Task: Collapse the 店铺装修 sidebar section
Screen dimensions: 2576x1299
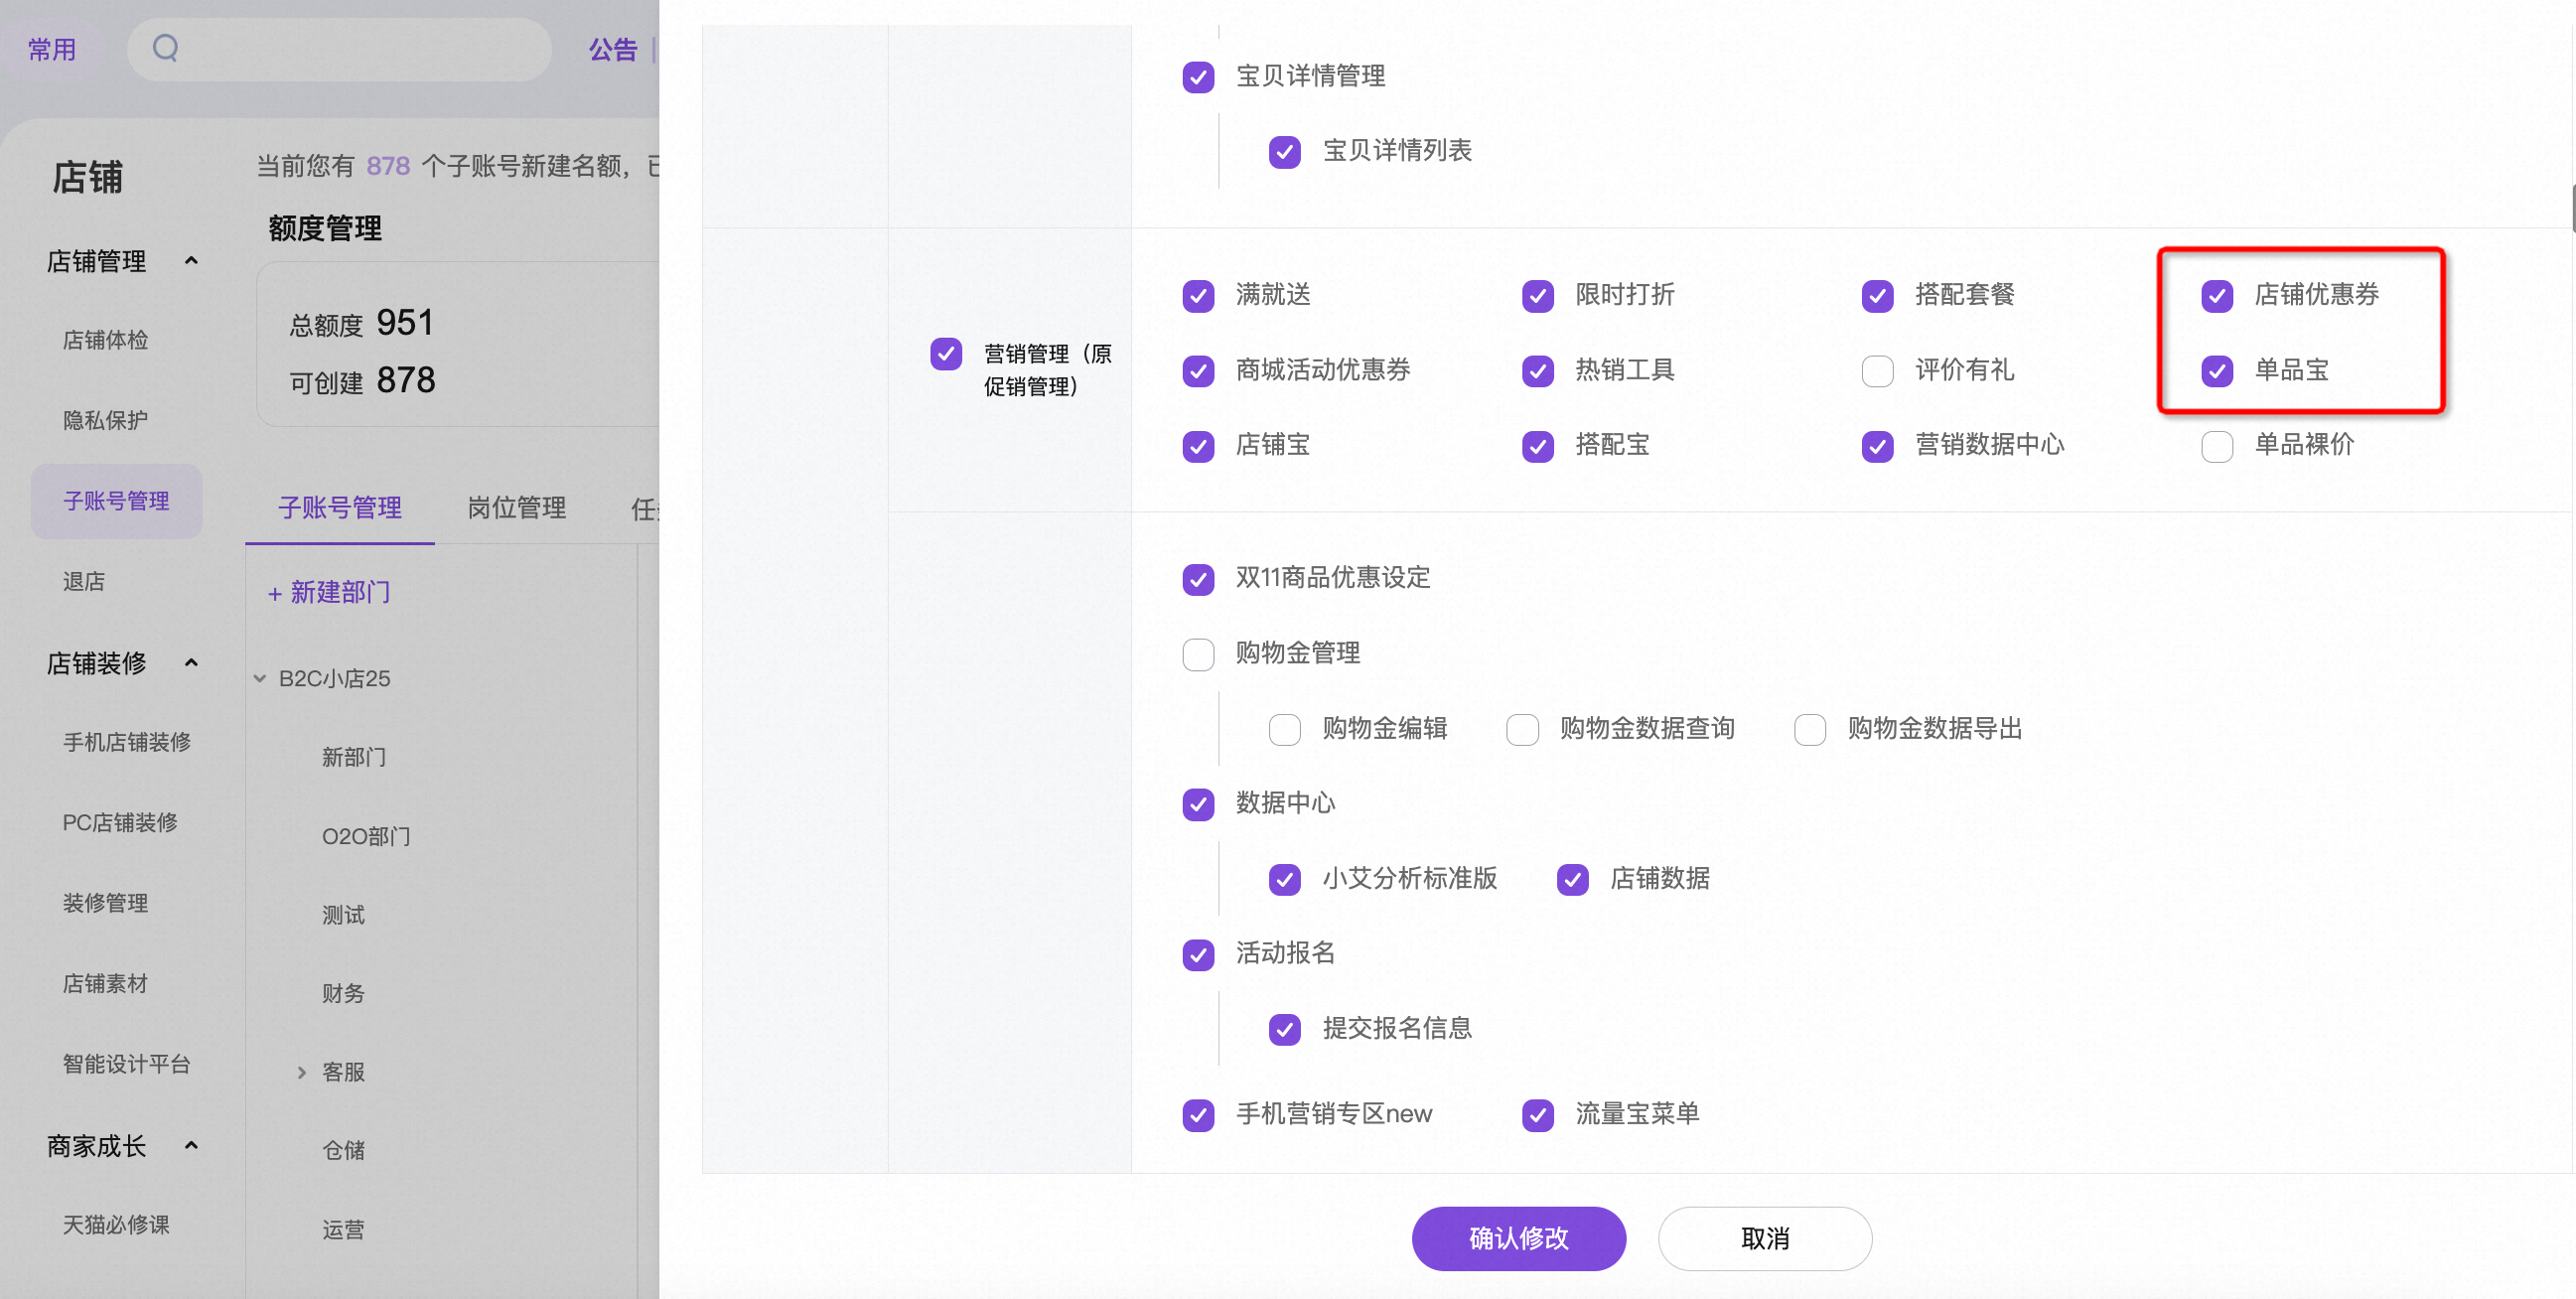Action: 191,663
